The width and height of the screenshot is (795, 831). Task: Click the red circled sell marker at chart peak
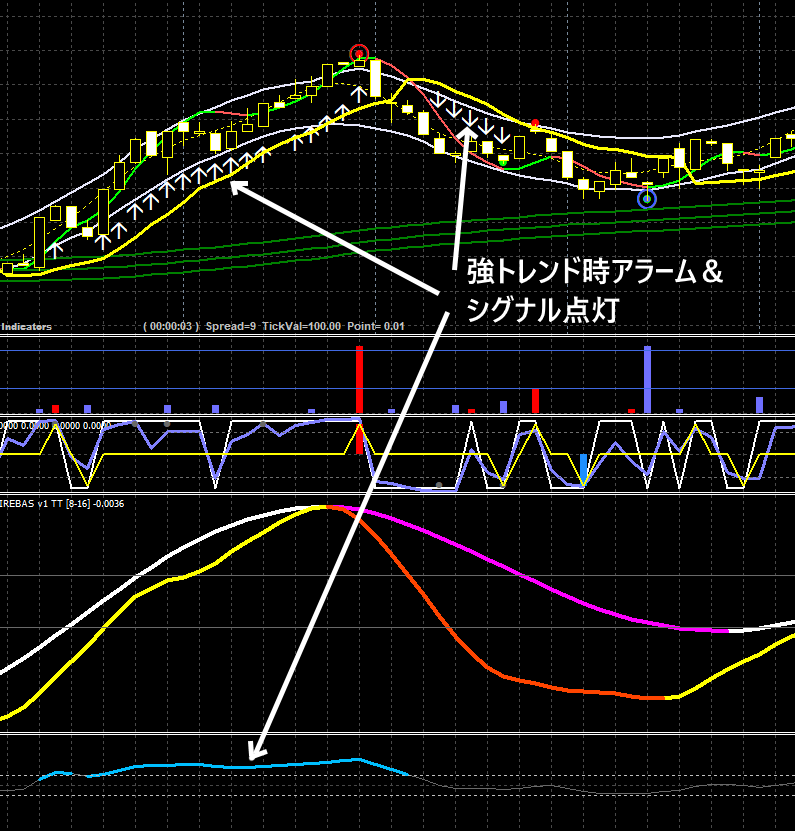pos(359,54)
